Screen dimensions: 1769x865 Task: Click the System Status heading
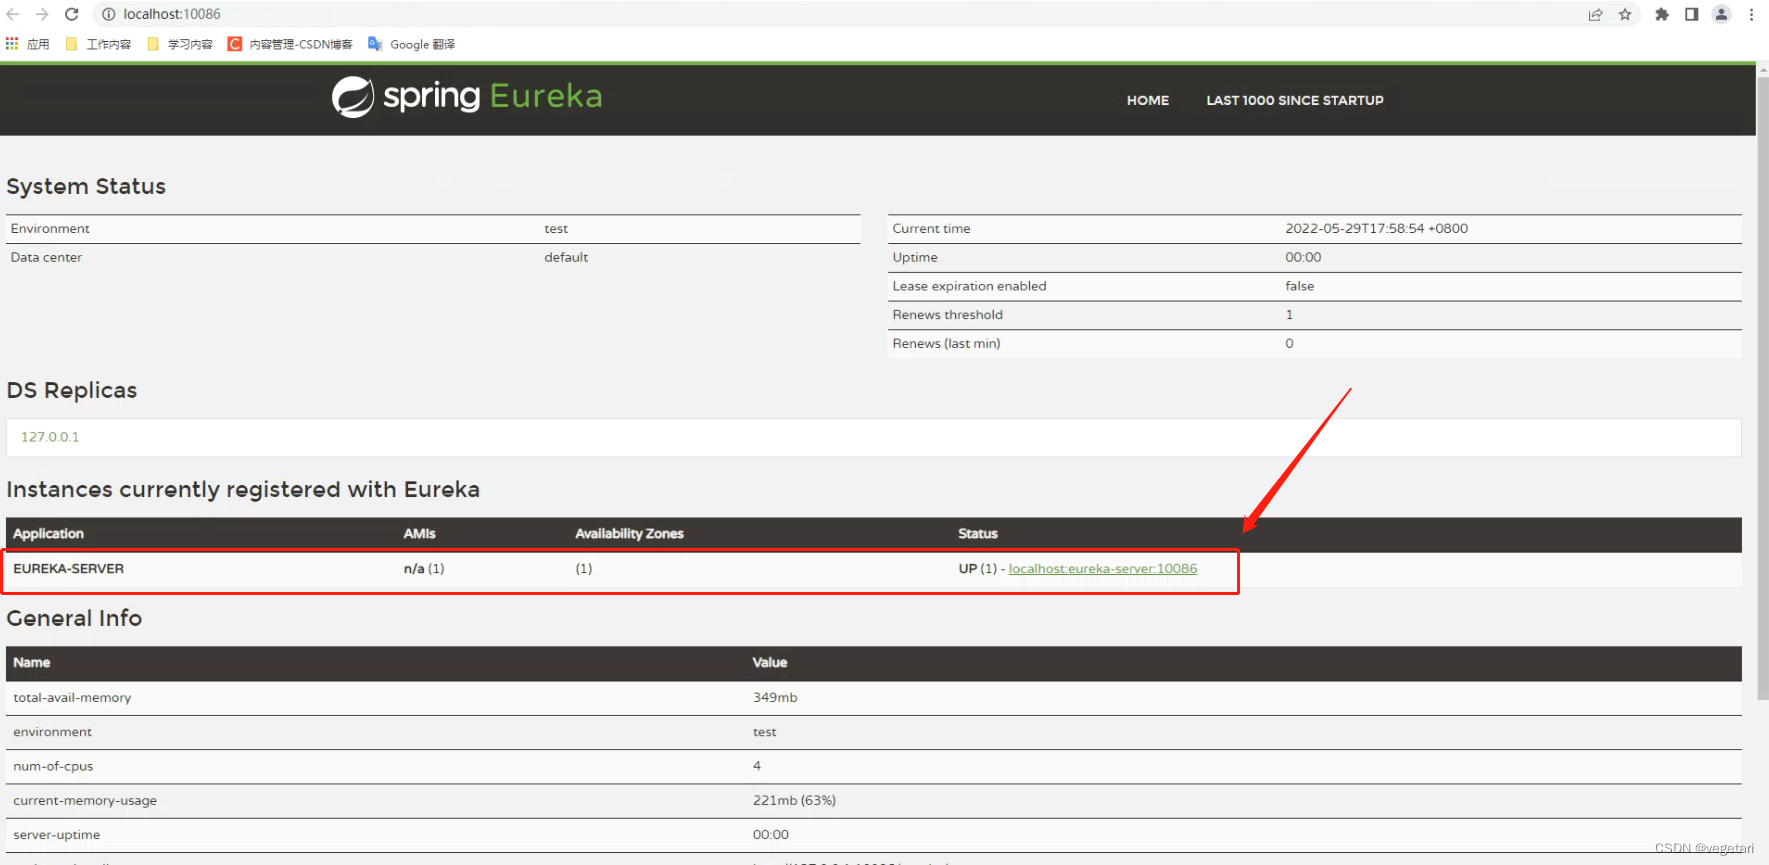tap(86, 186)
